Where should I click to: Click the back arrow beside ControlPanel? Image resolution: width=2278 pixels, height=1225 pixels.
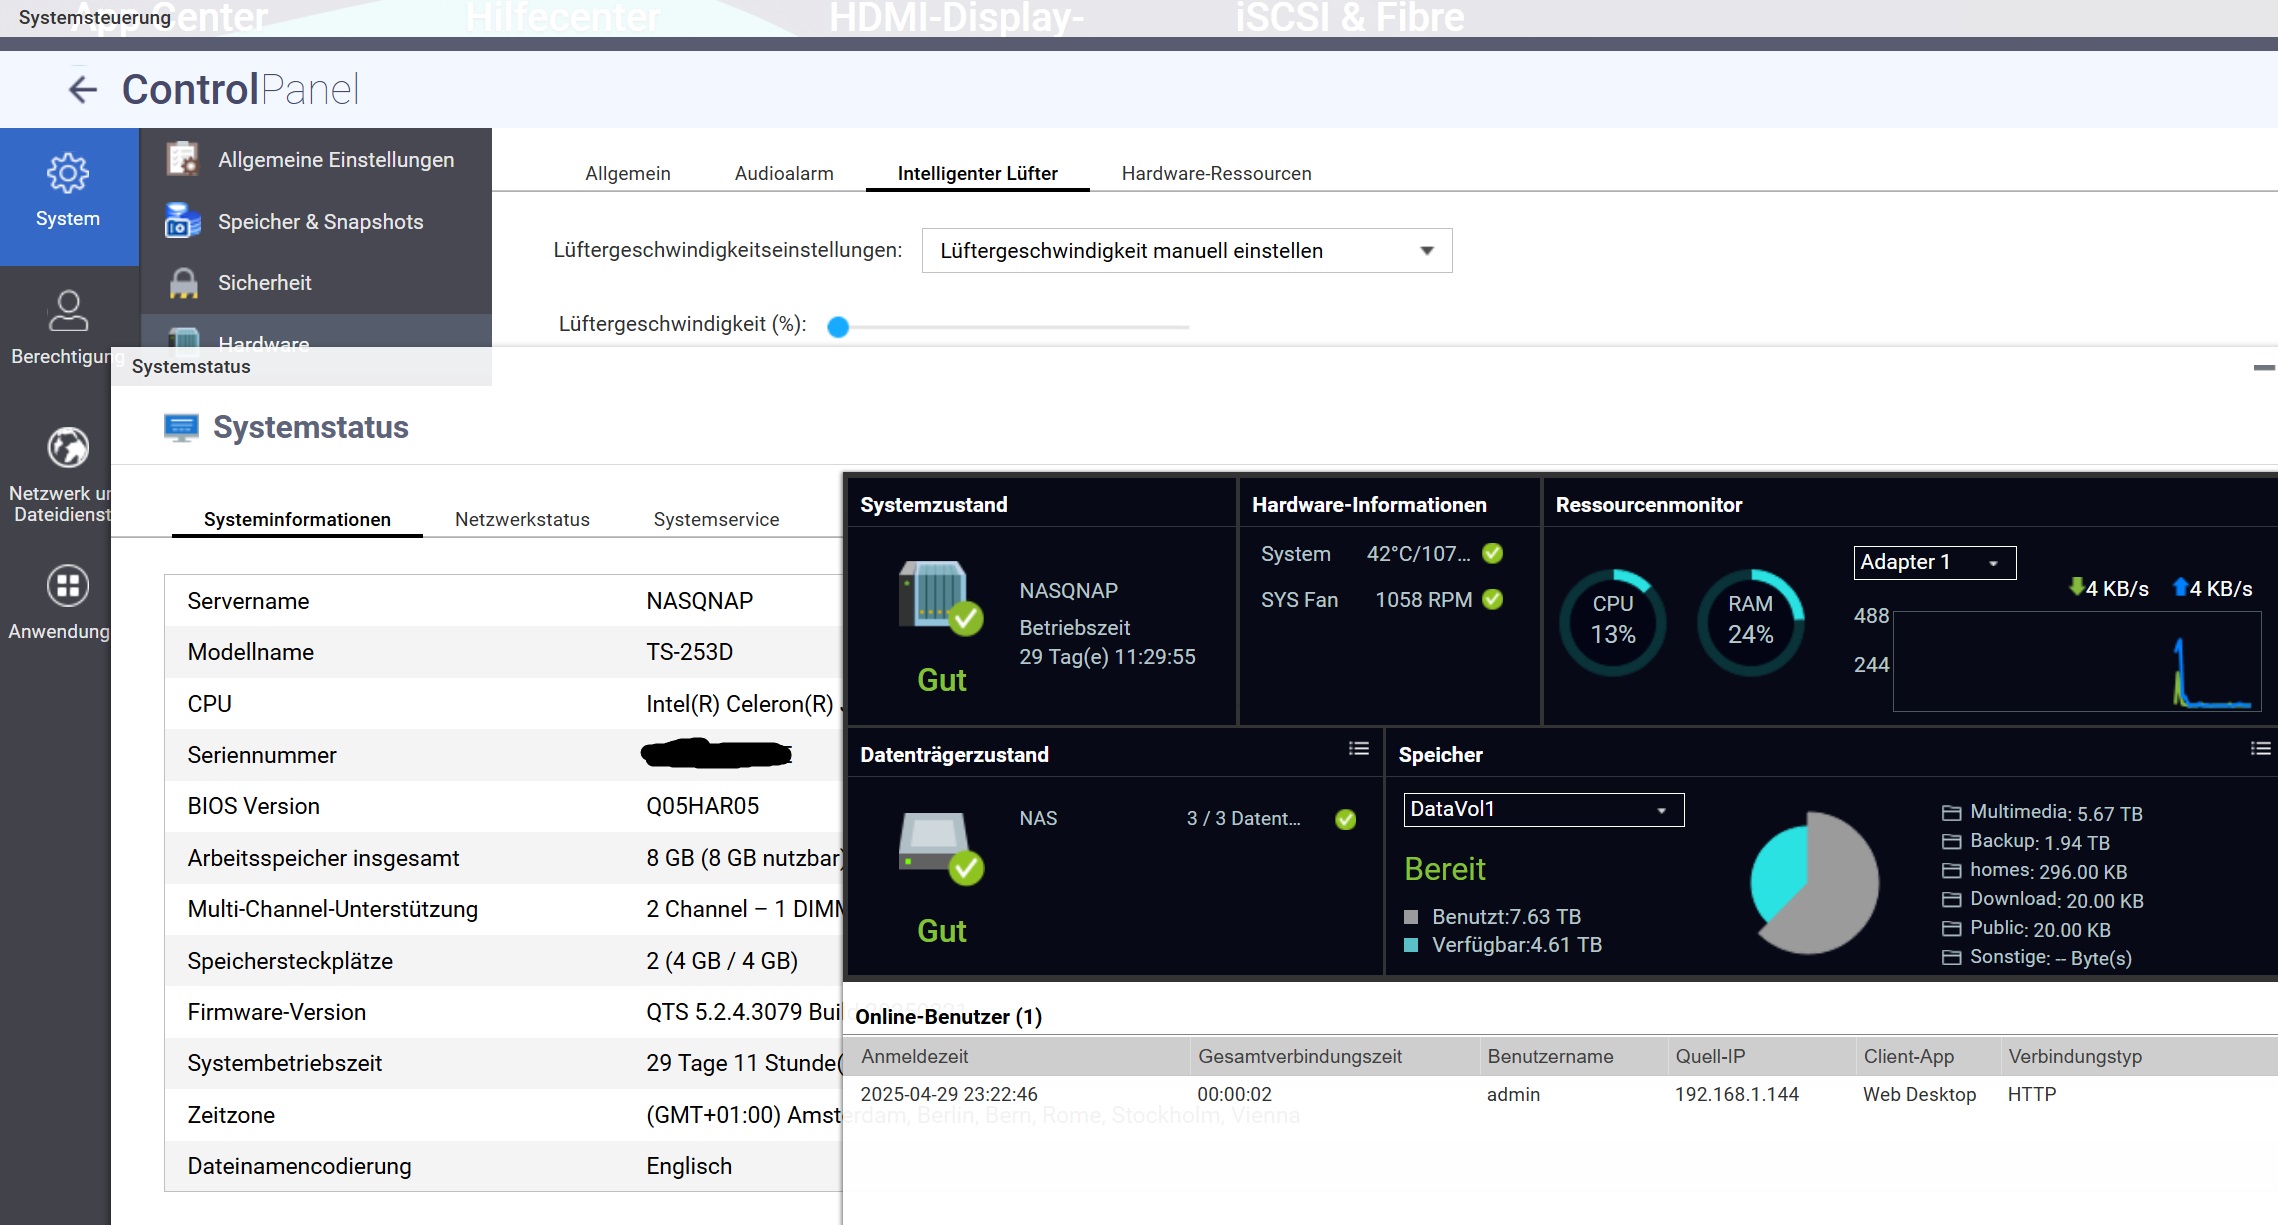click(82, 90)
